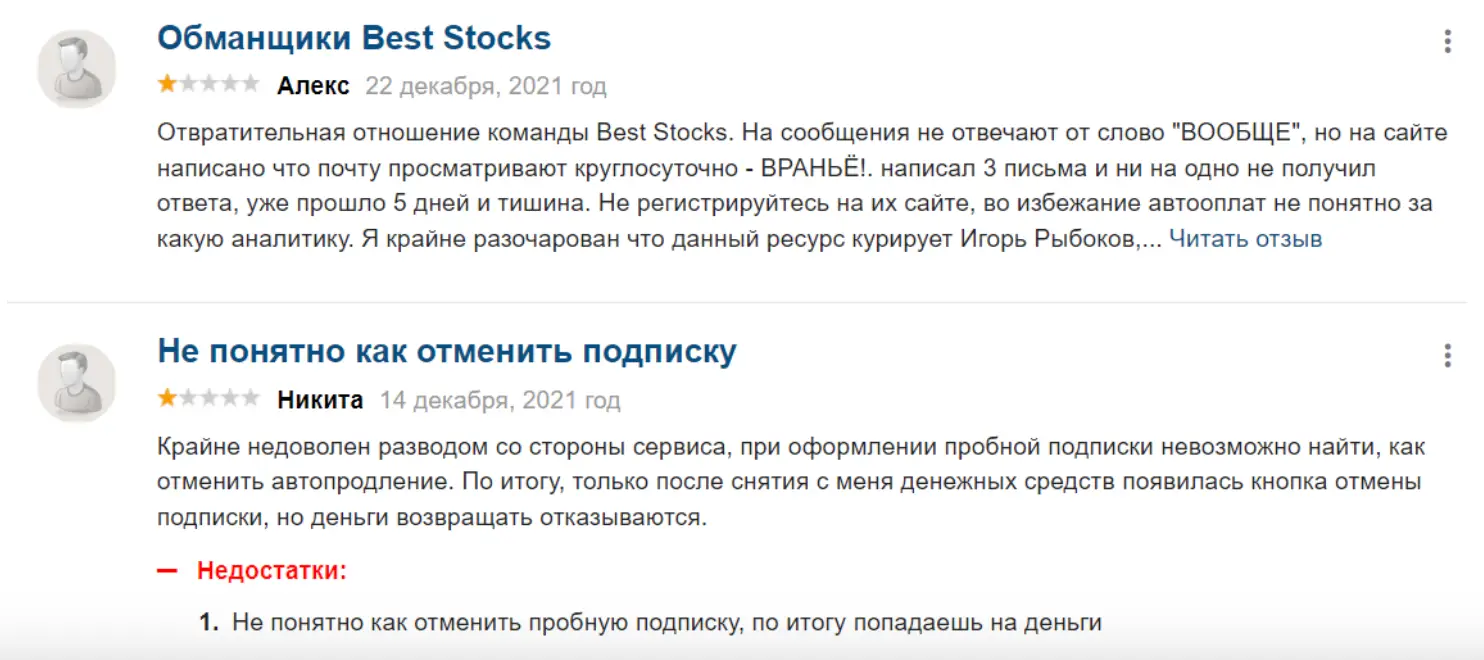Open the three-dot menu on Никита's review

tap(1447, 356)
